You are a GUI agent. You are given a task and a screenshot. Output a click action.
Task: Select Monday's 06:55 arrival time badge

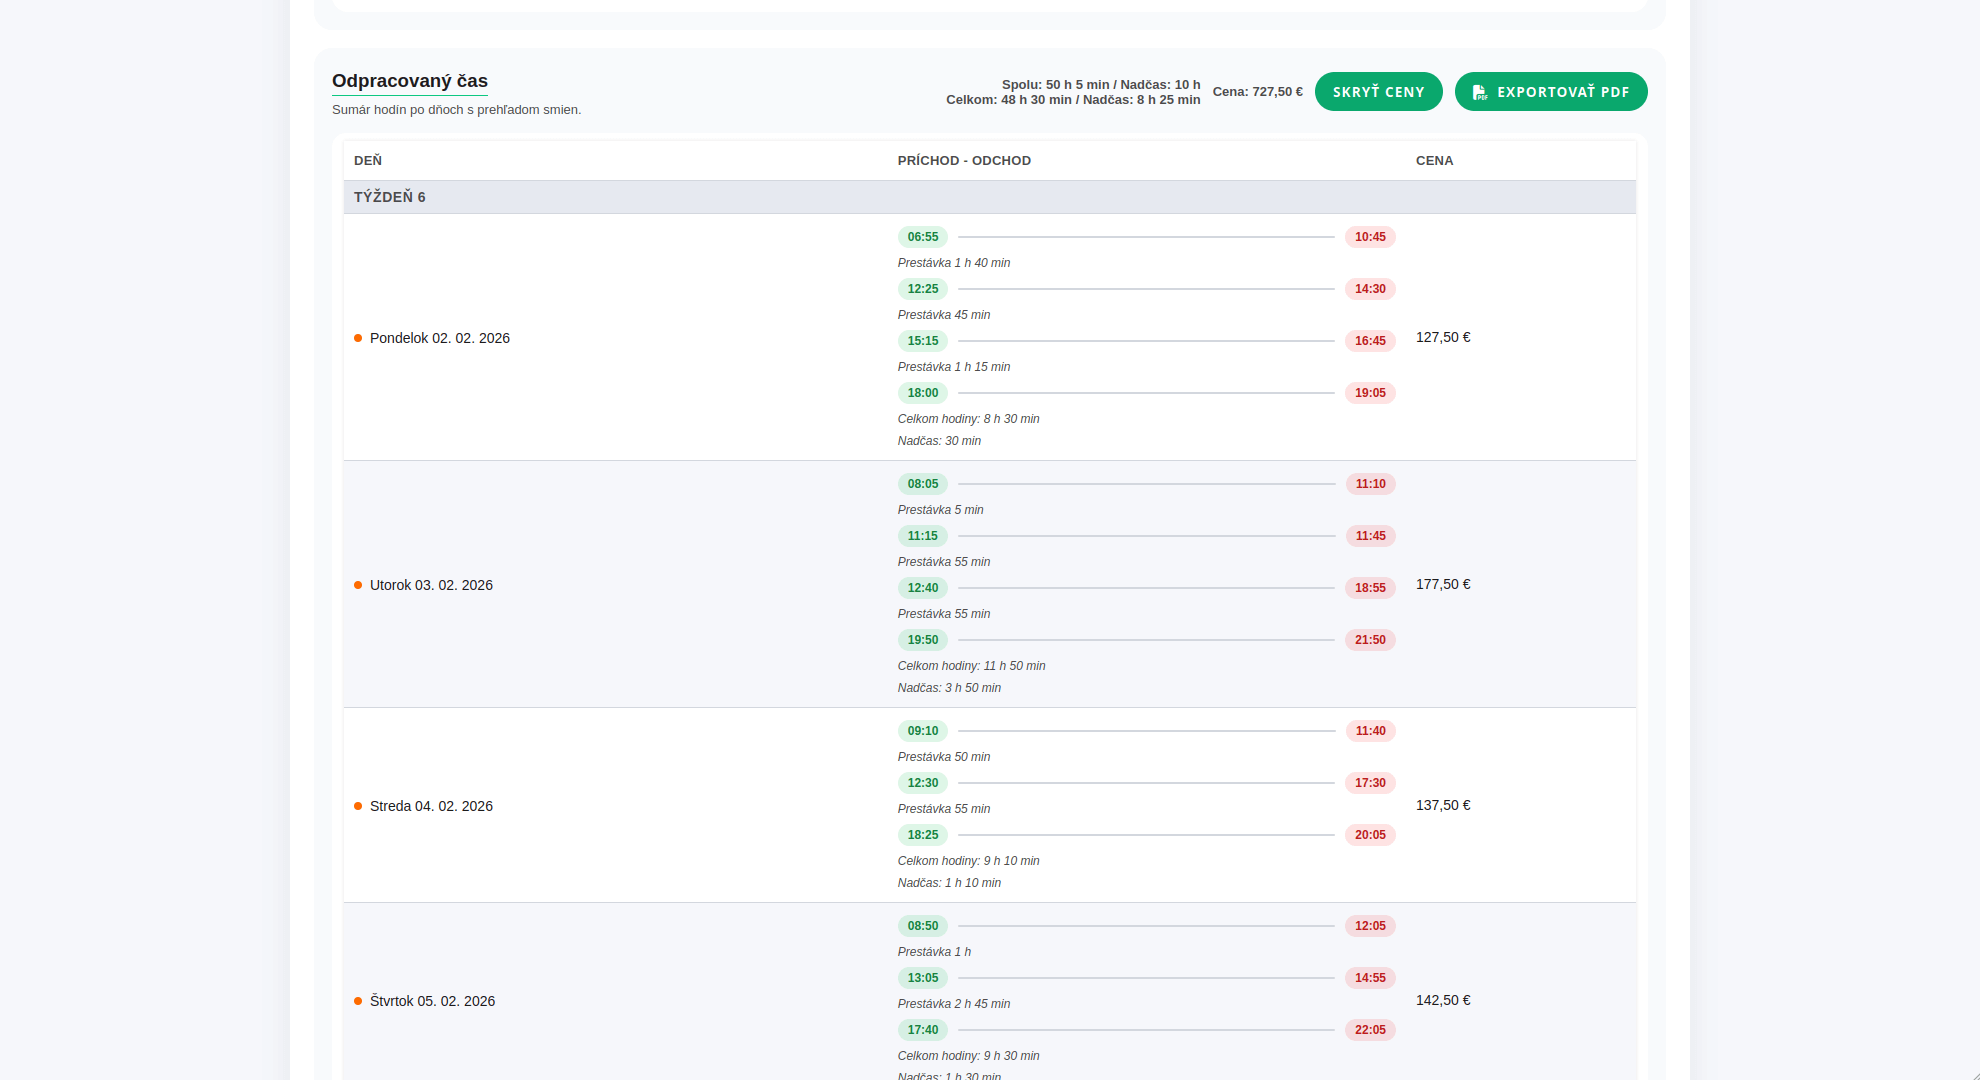coord(922,237)
